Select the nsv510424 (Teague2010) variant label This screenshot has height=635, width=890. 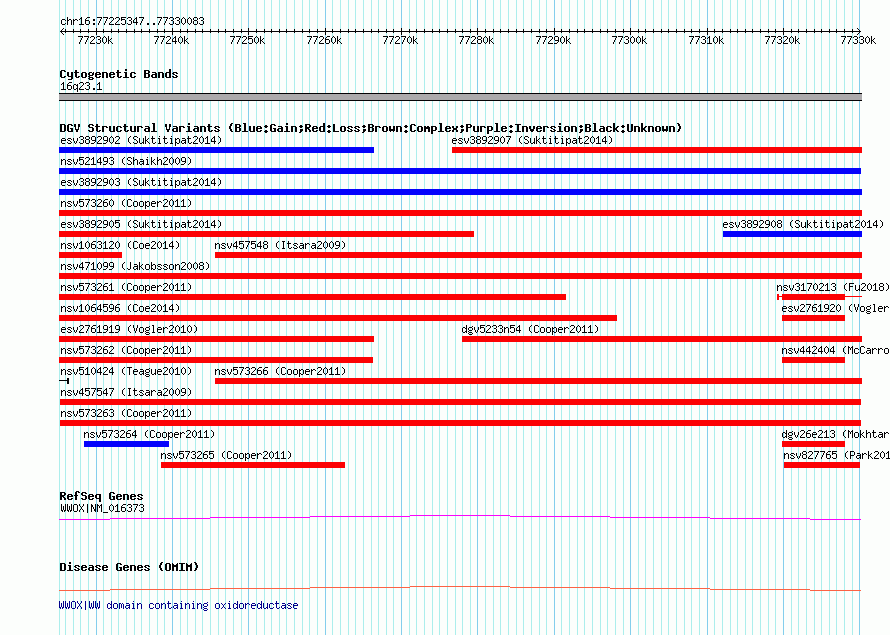(125, 371)
